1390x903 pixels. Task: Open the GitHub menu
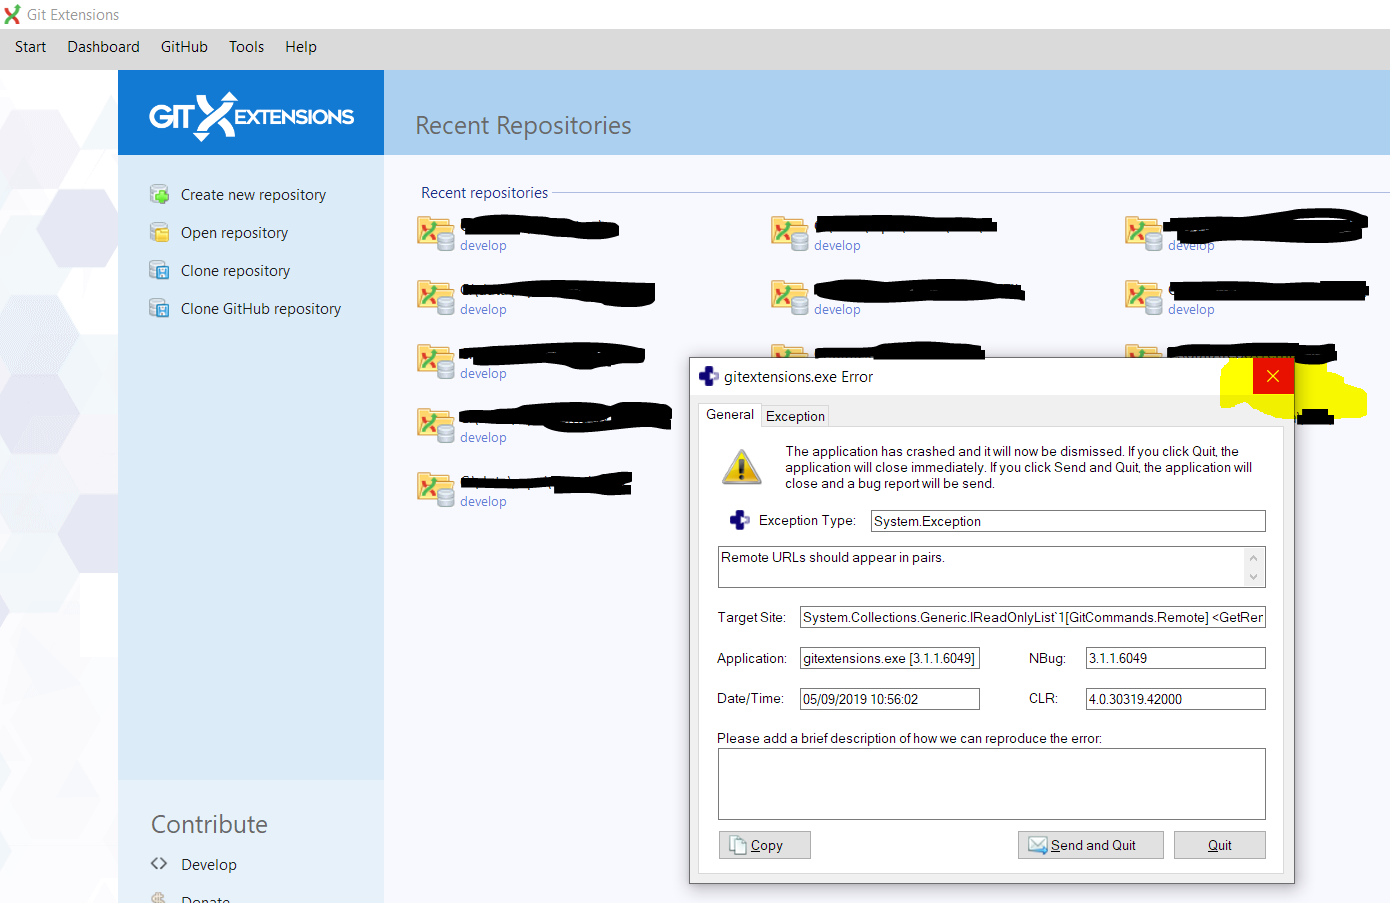pos(184,47)
